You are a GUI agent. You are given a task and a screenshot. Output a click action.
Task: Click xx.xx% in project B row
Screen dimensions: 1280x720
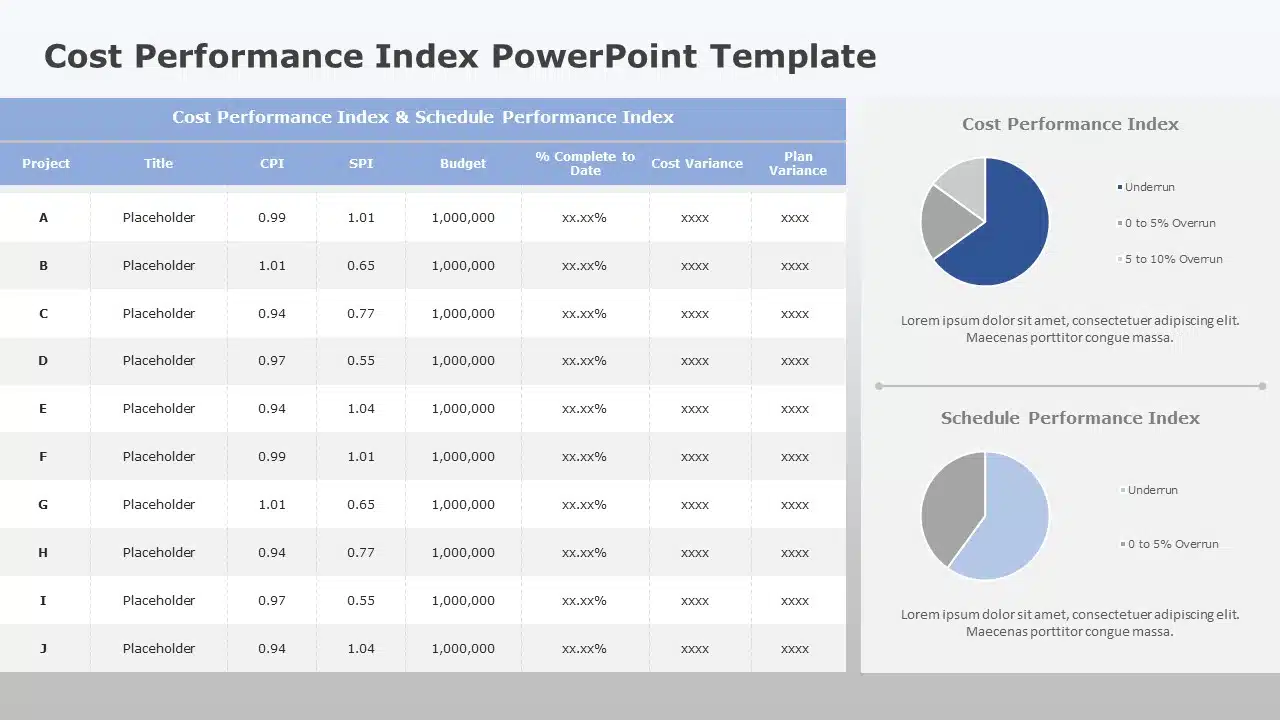tap(584, 265)
